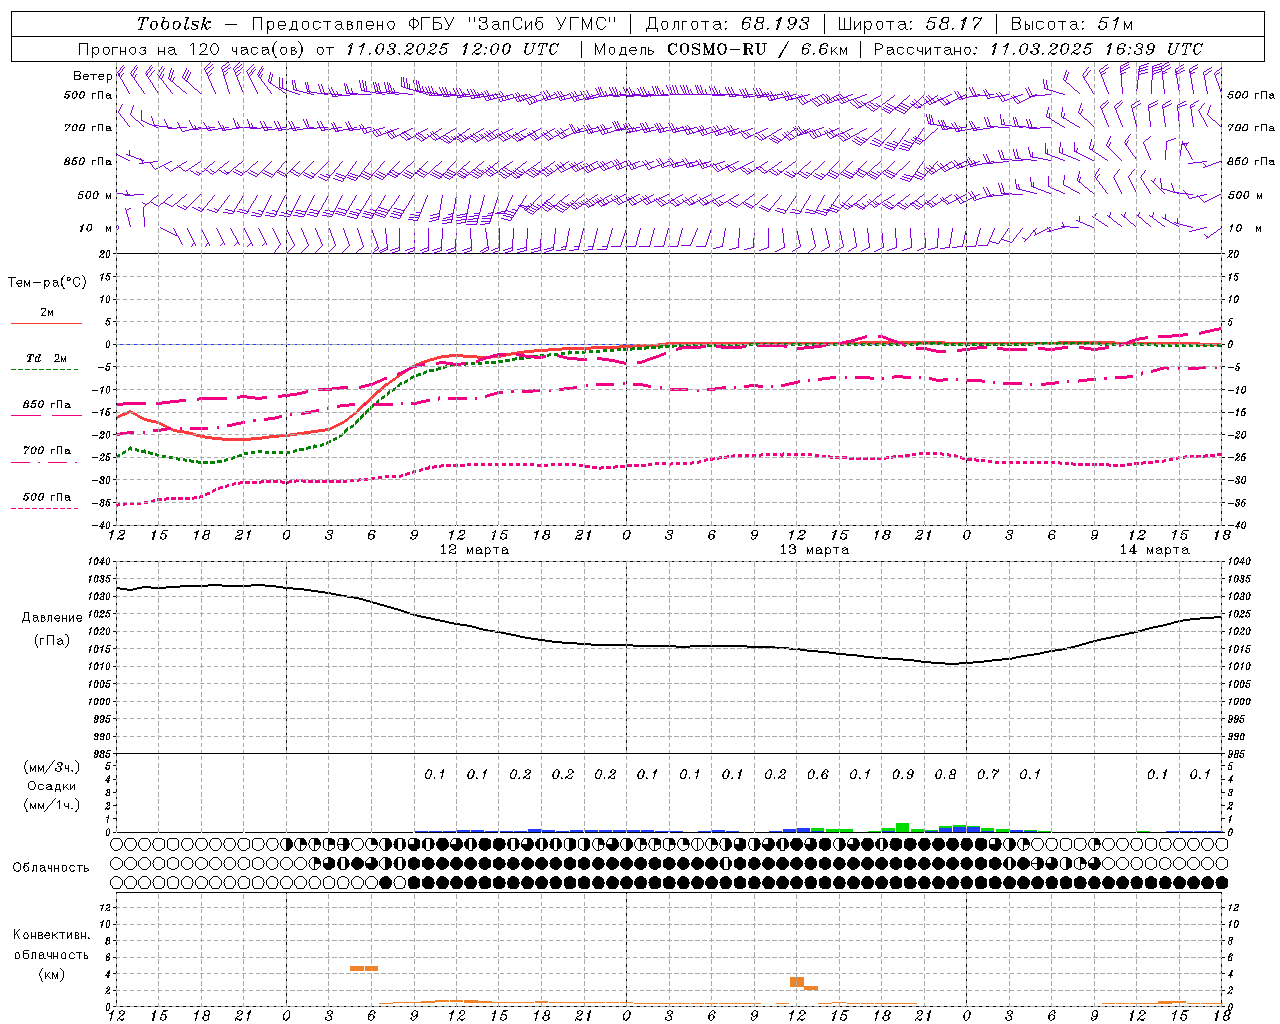Click the orange convective bar near 5-6h on 12 марта
The width and height of the screenshot is (1280, 1024).
364,968
